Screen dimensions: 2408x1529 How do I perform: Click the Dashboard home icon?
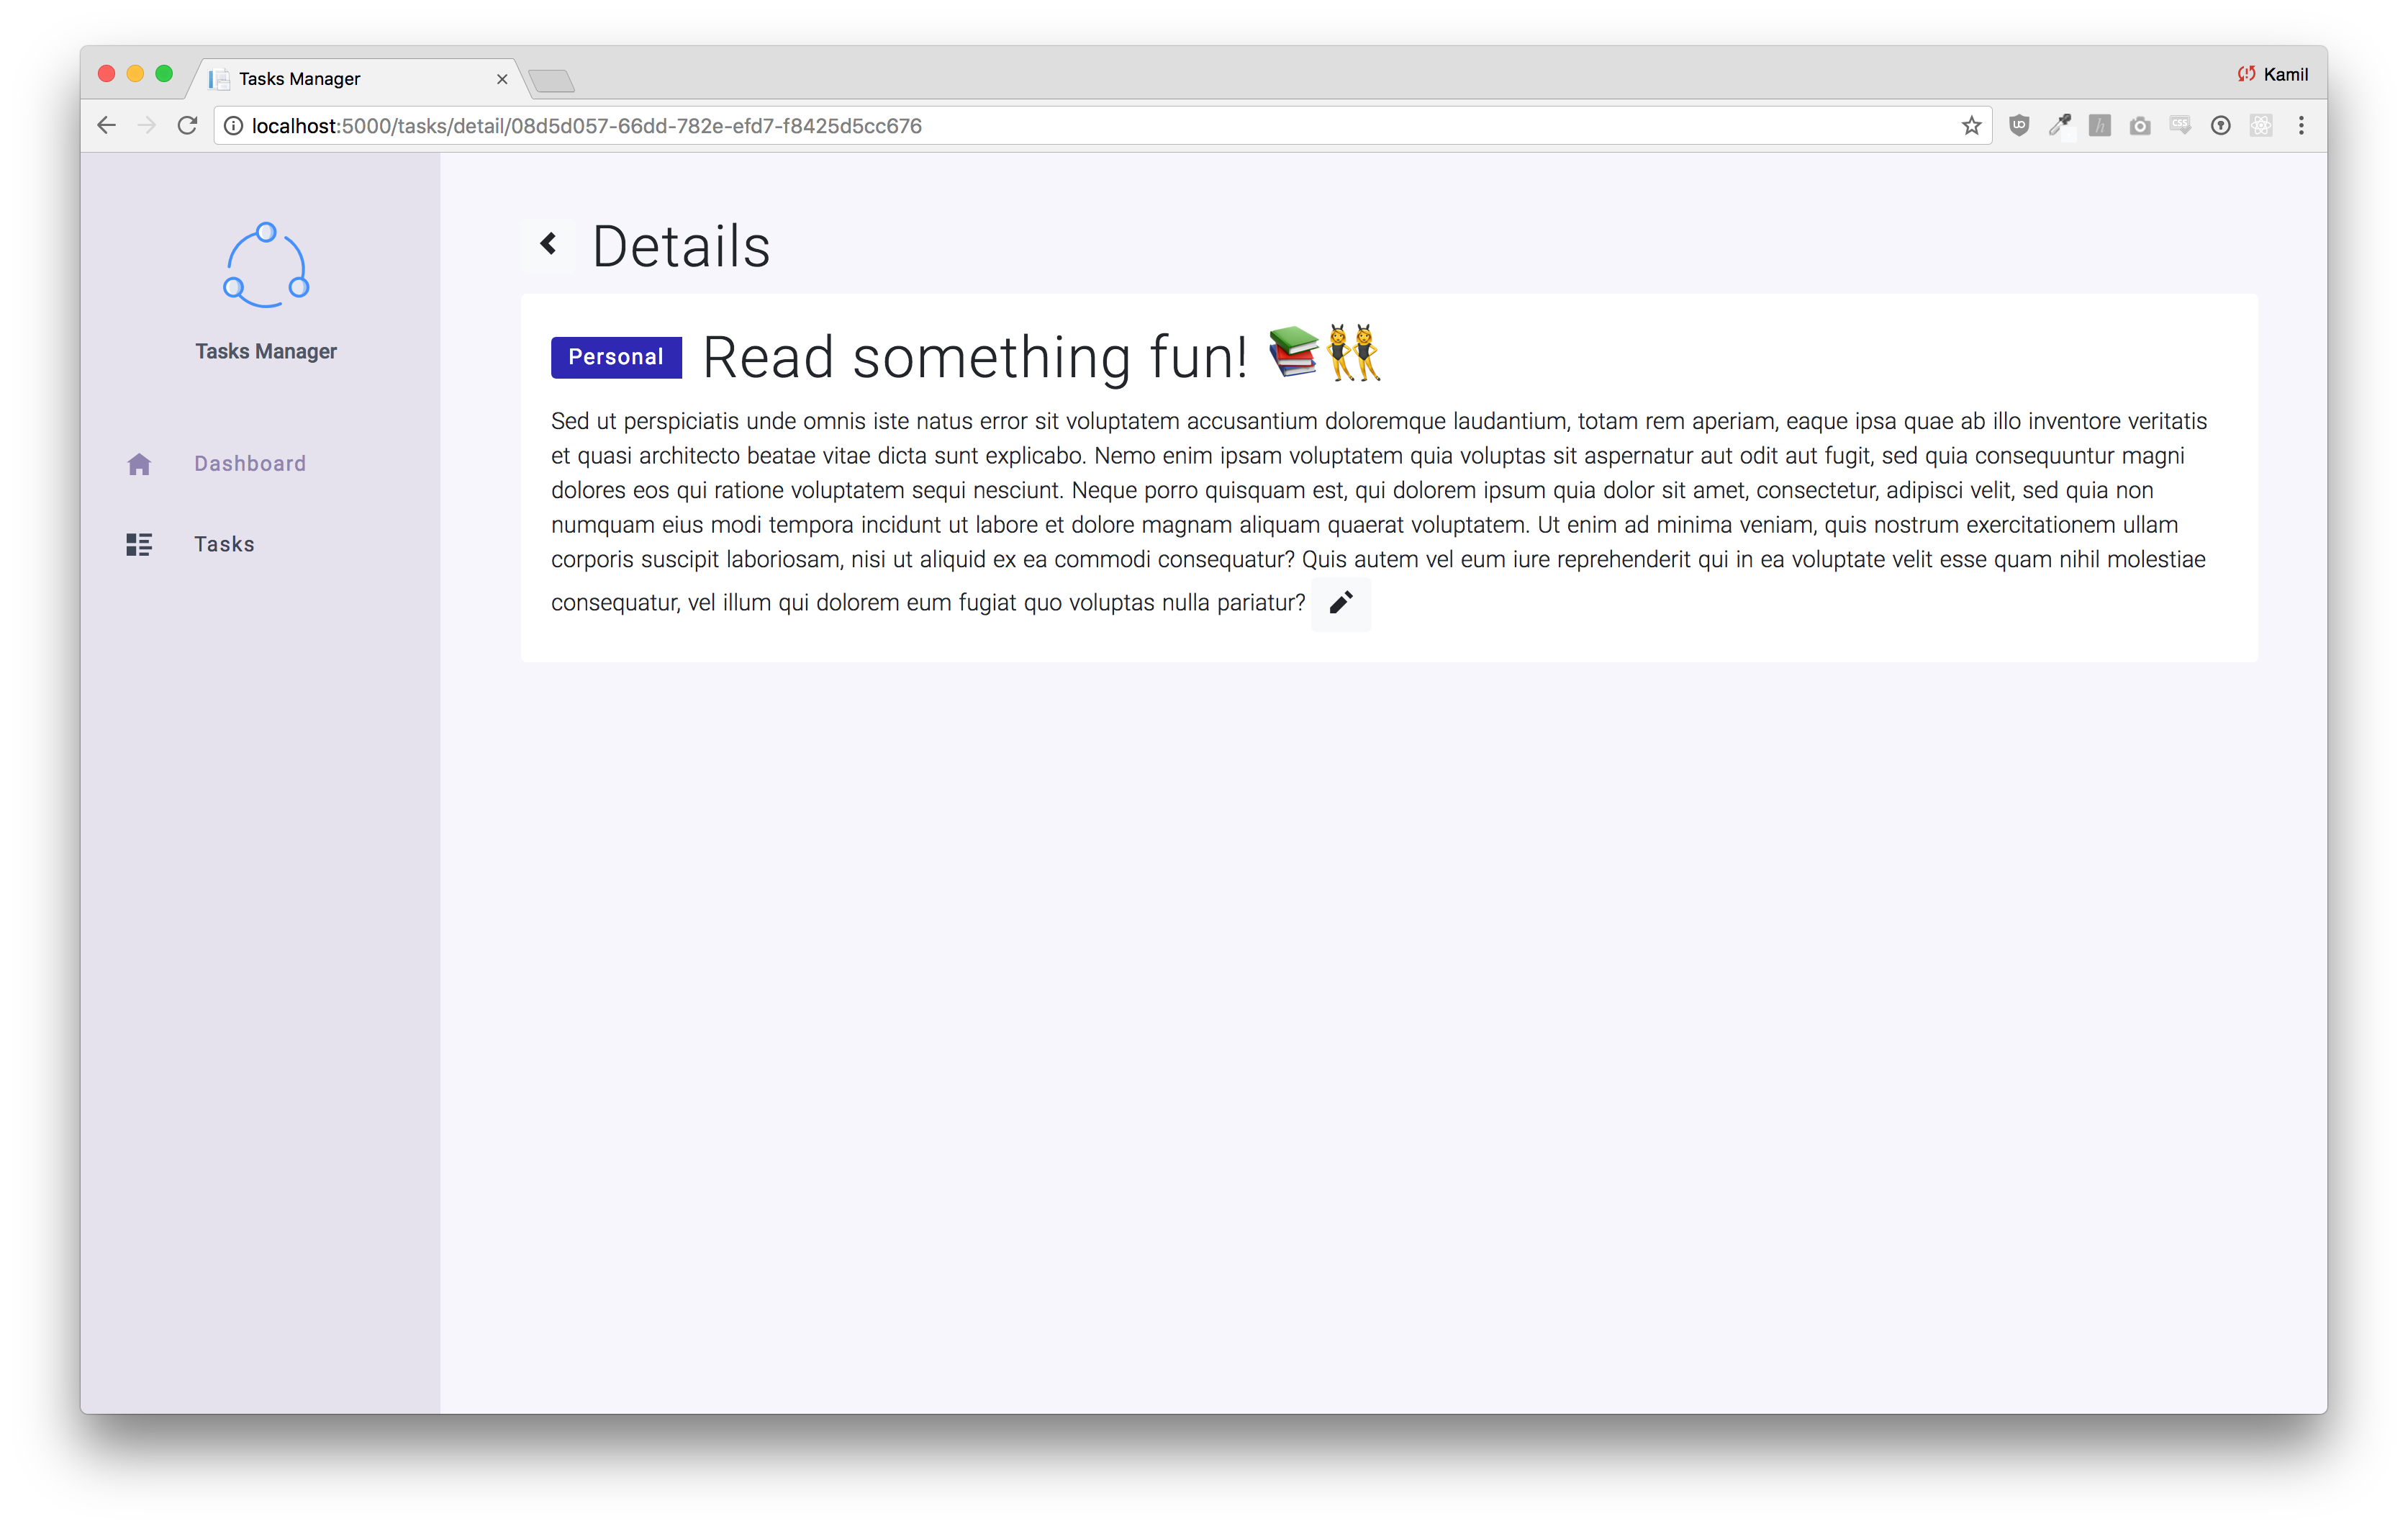tap(139, 464)
